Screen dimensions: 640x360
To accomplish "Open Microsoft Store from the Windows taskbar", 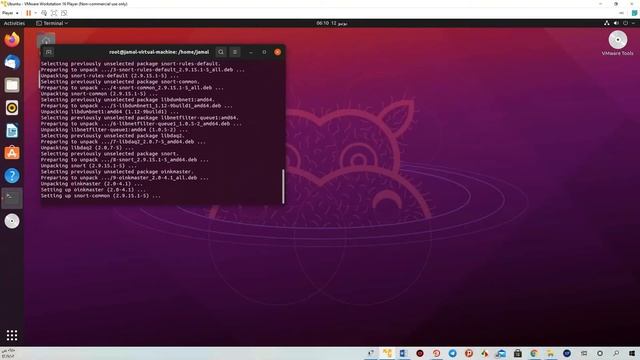I will pyautogui.click(x=518, y=353).
